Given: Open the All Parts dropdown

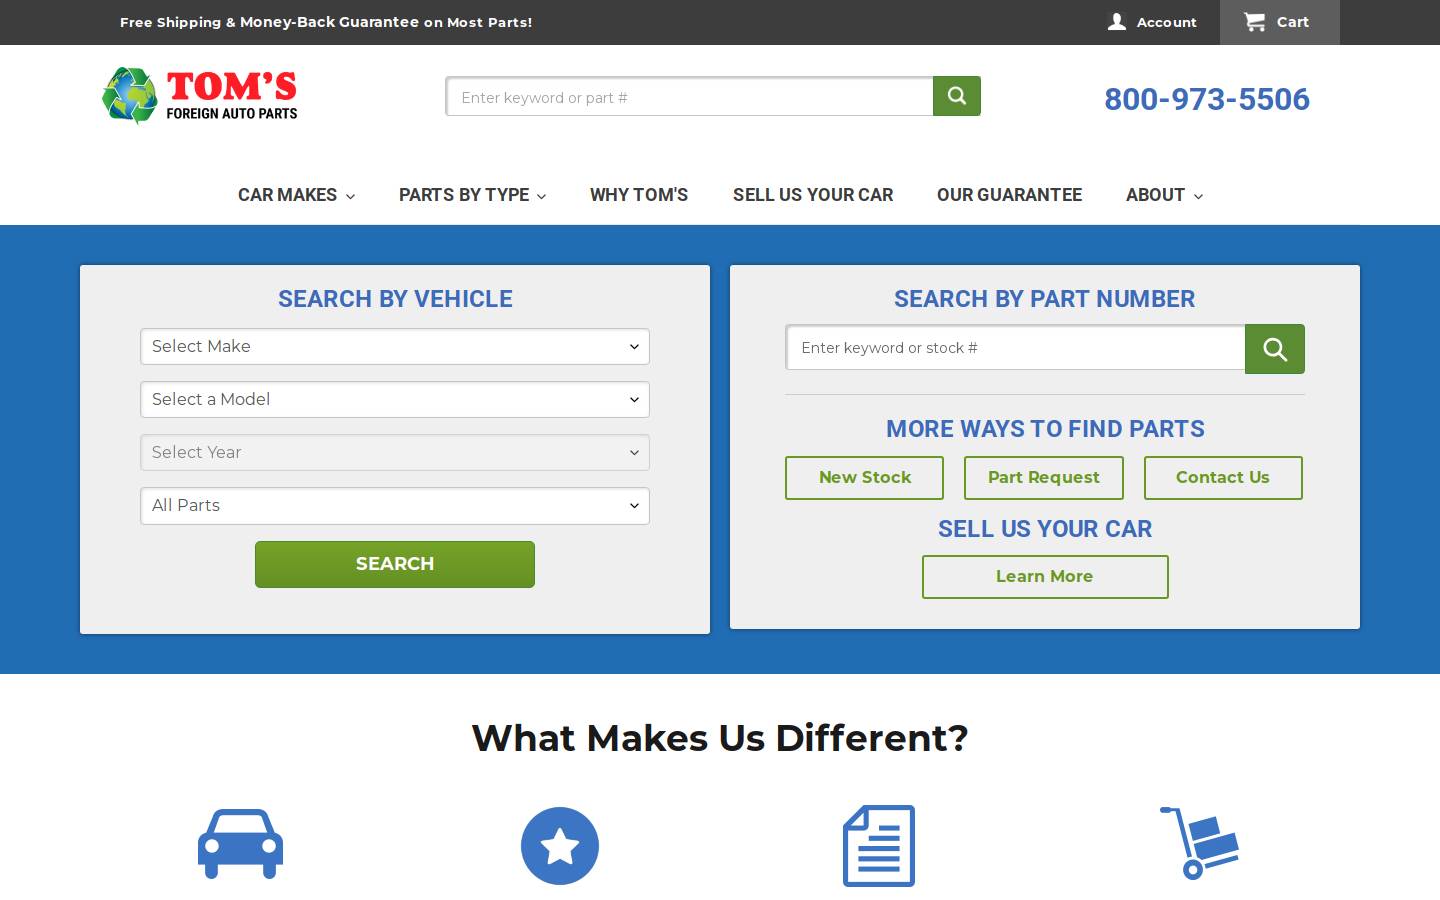Looking at the screenshot, I should [395, 506].
